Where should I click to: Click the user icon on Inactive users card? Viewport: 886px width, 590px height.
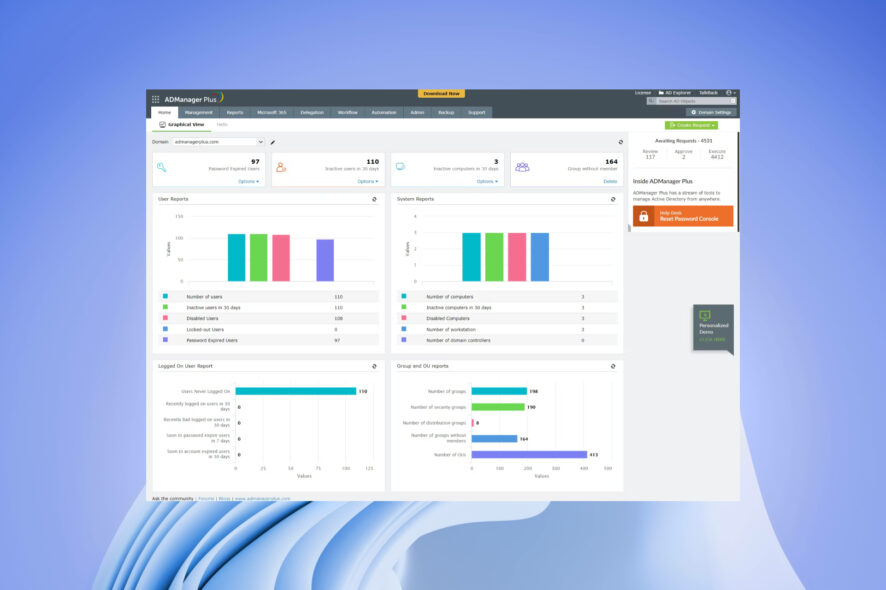(281, 167)
